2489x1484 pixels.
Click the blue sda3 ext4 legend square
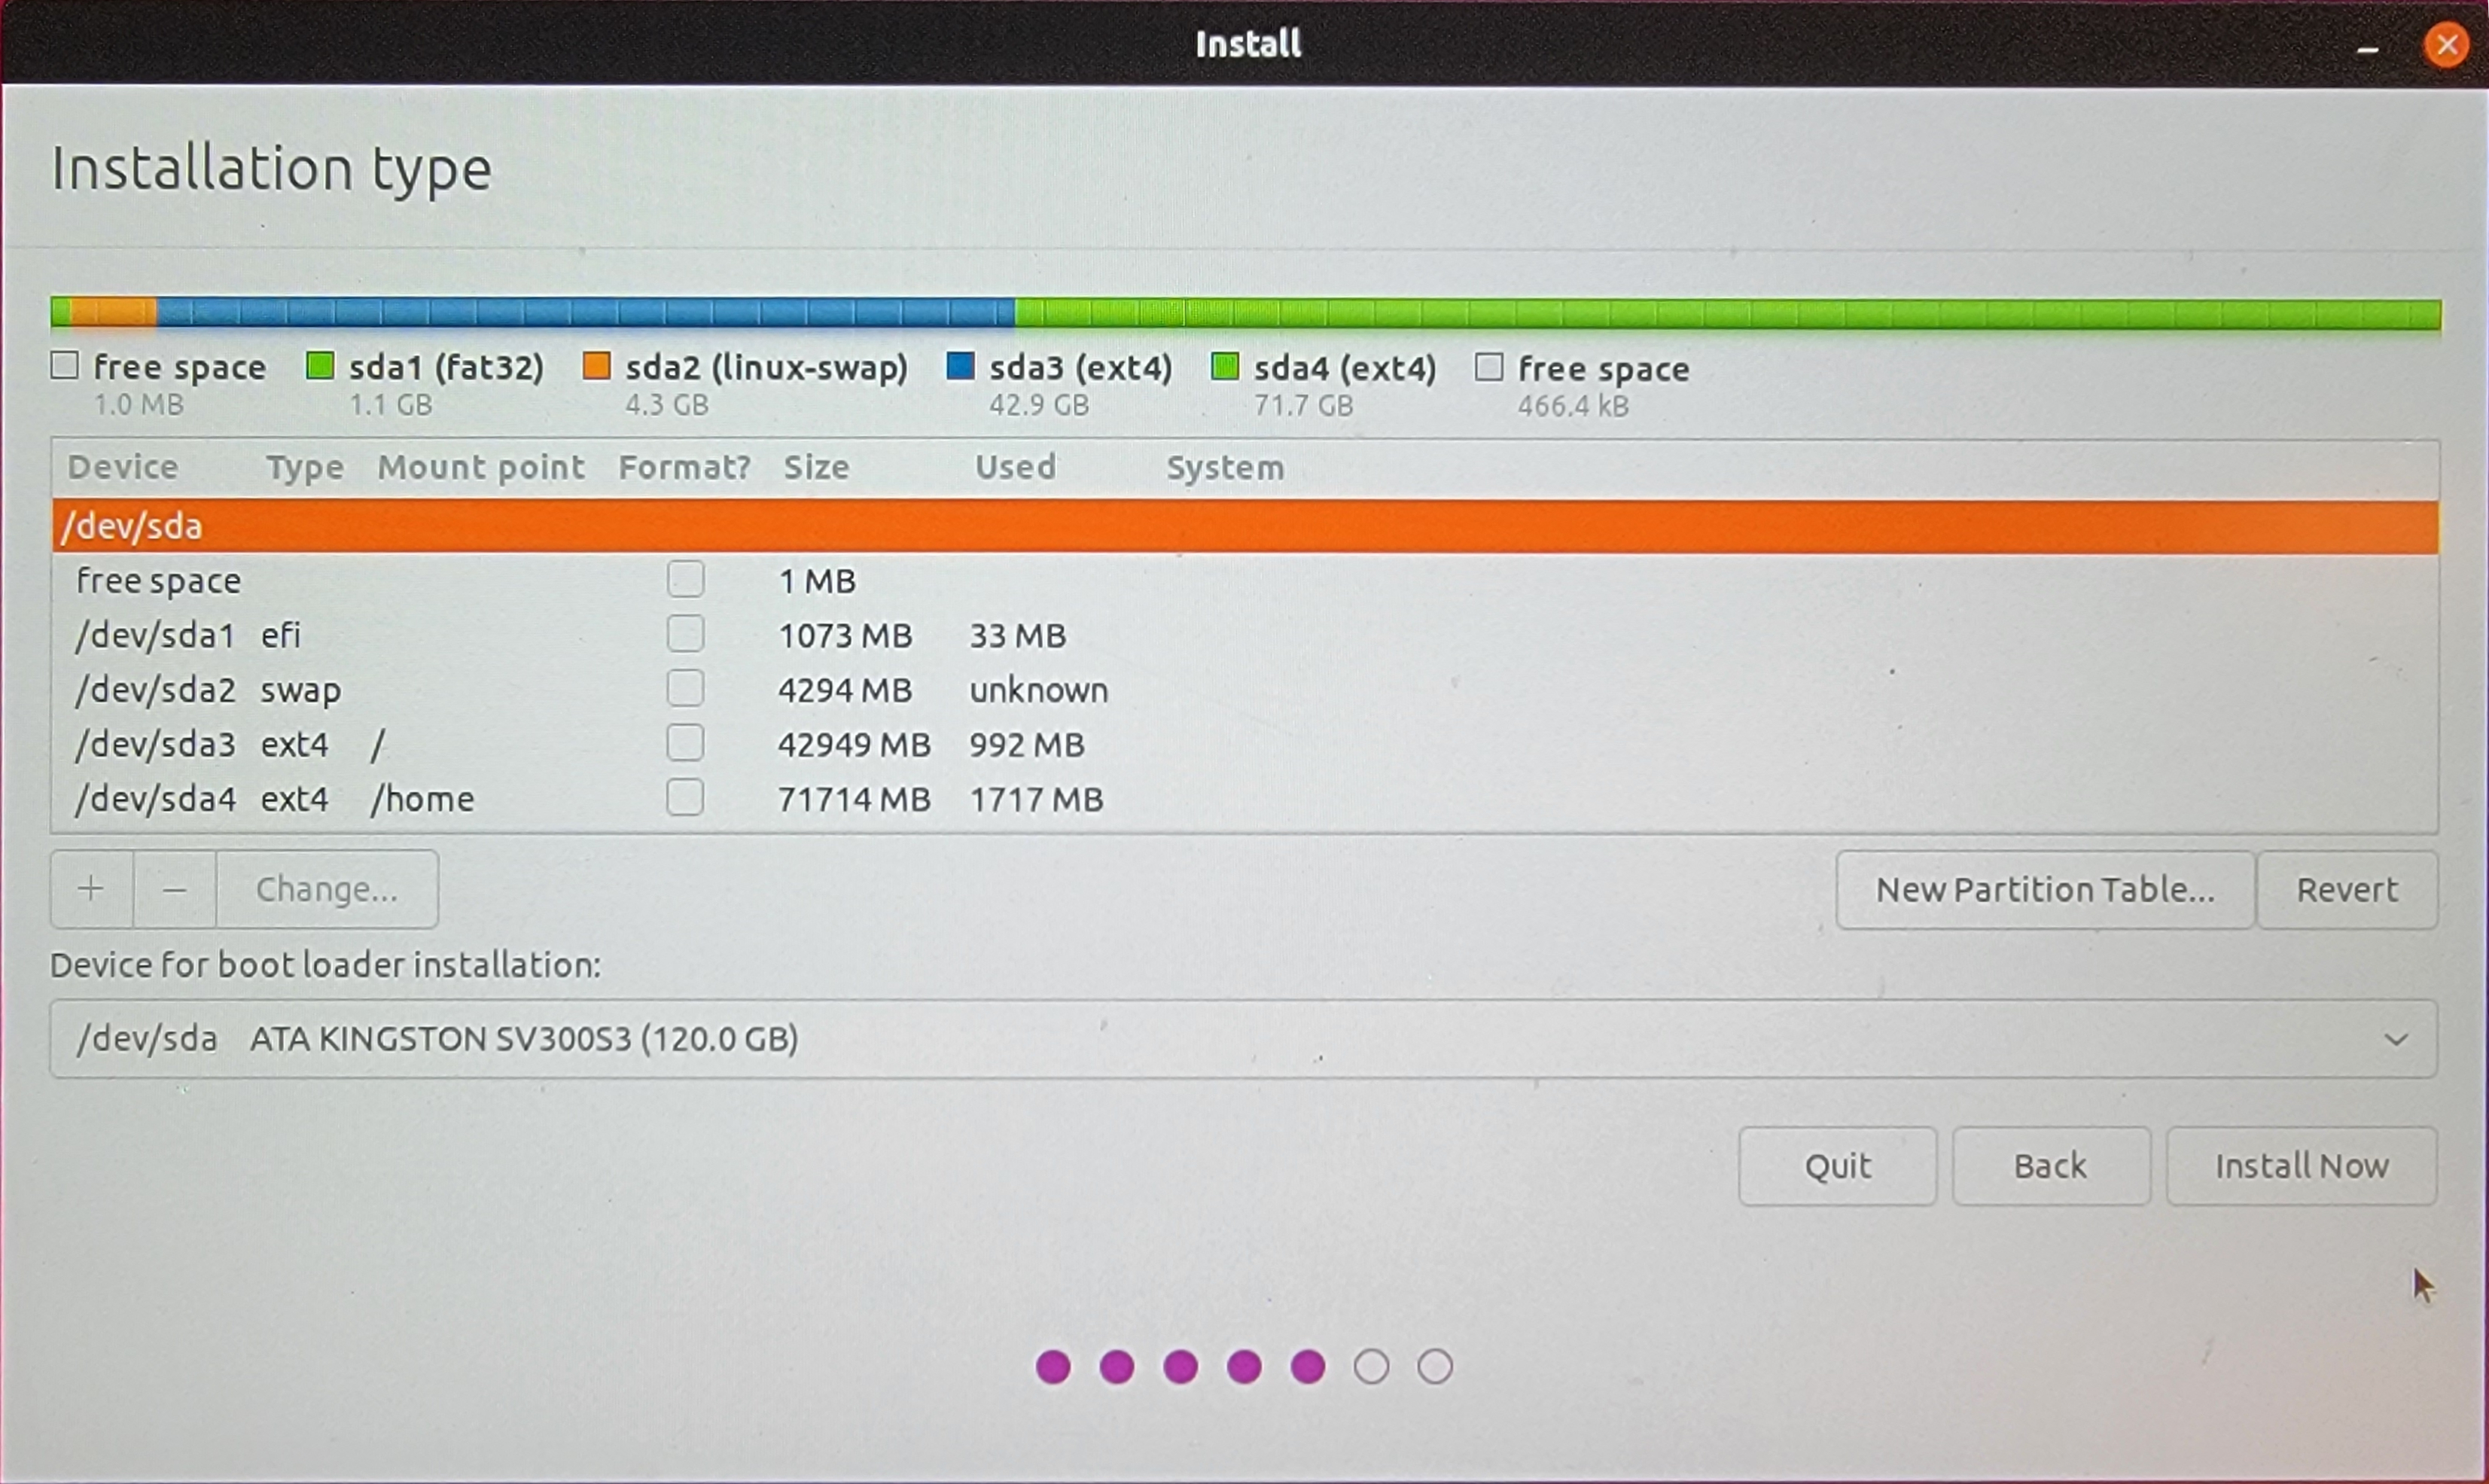960,366
